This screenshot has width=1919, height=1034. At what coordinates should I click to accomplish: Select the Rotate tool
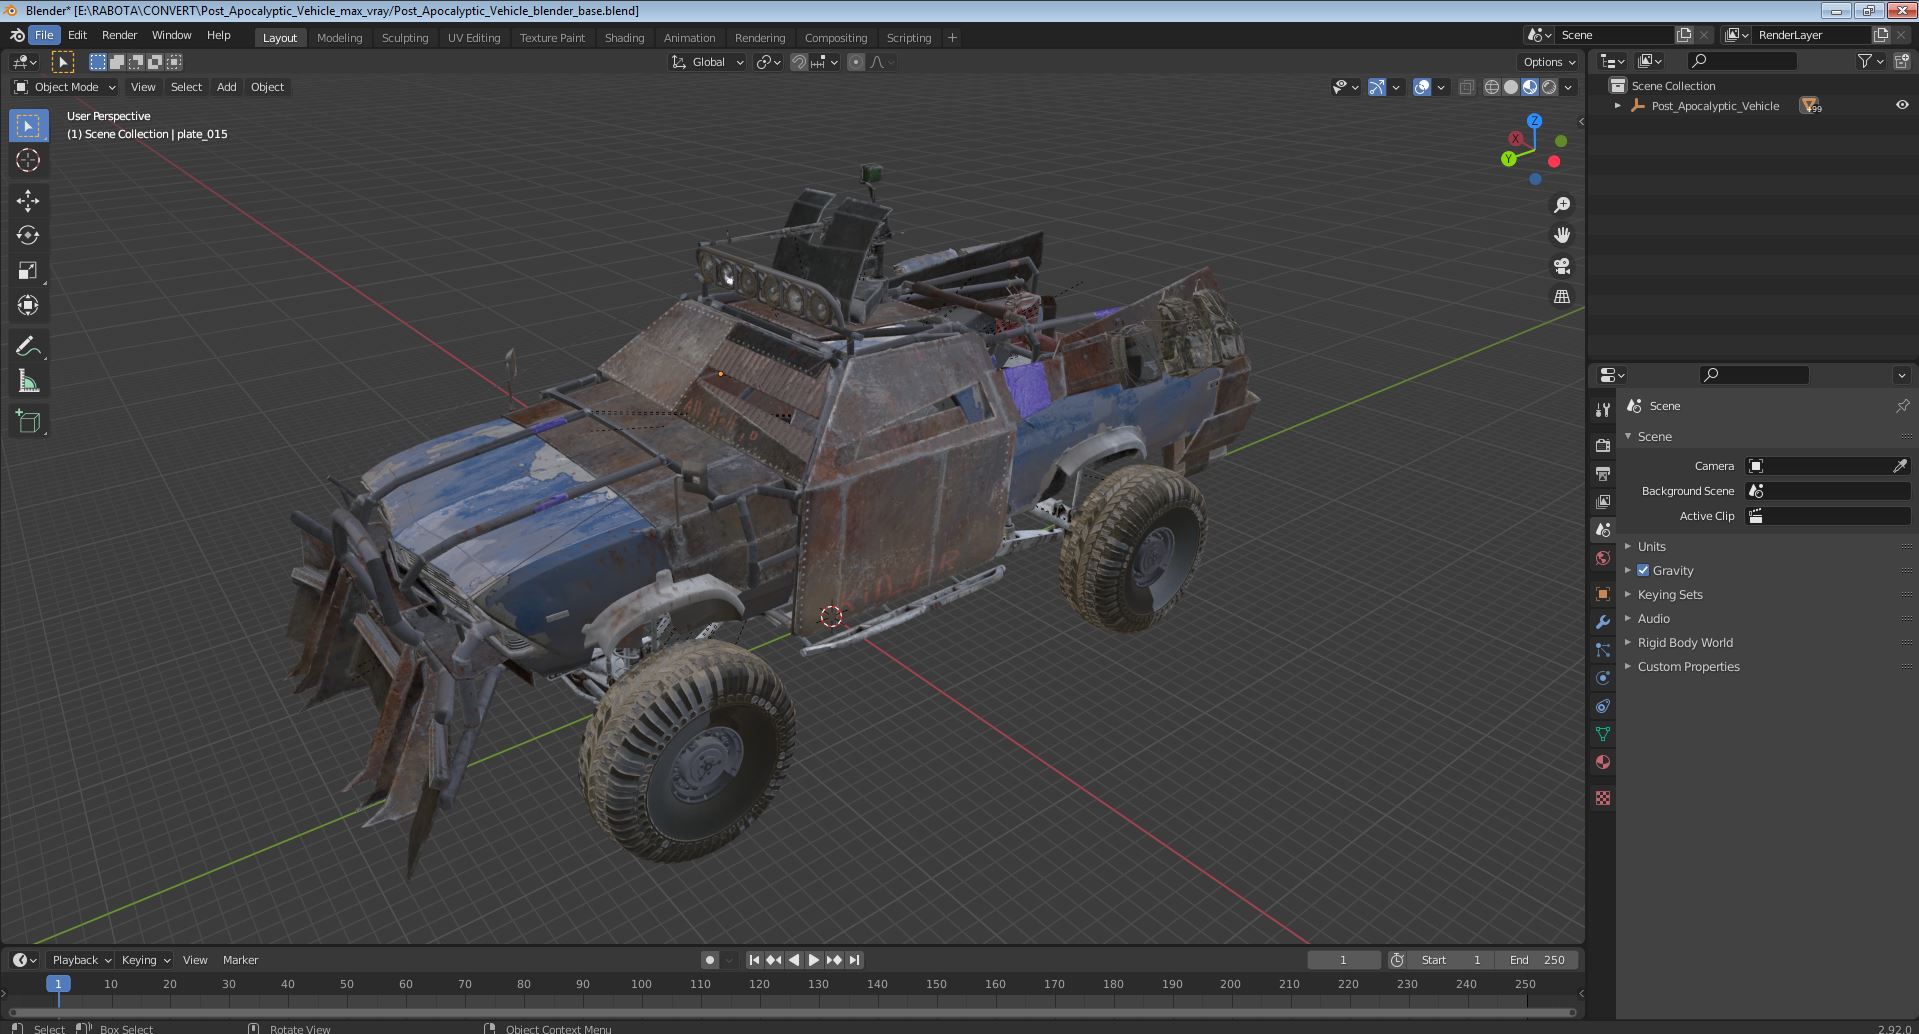tap(28, 236)
